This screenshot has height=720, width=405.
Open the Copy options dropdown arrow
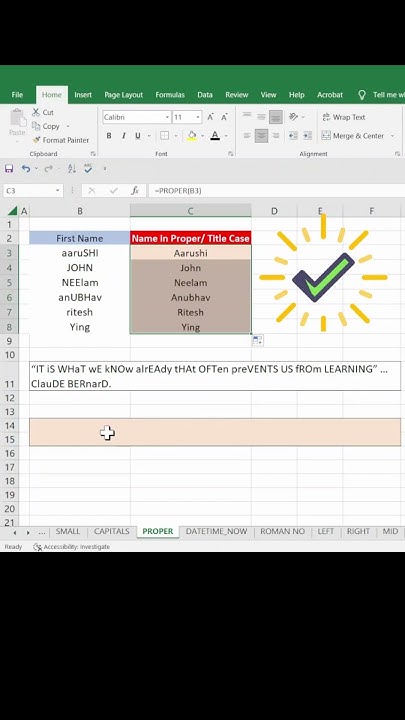pyautogui.click(x=68, y=126)
